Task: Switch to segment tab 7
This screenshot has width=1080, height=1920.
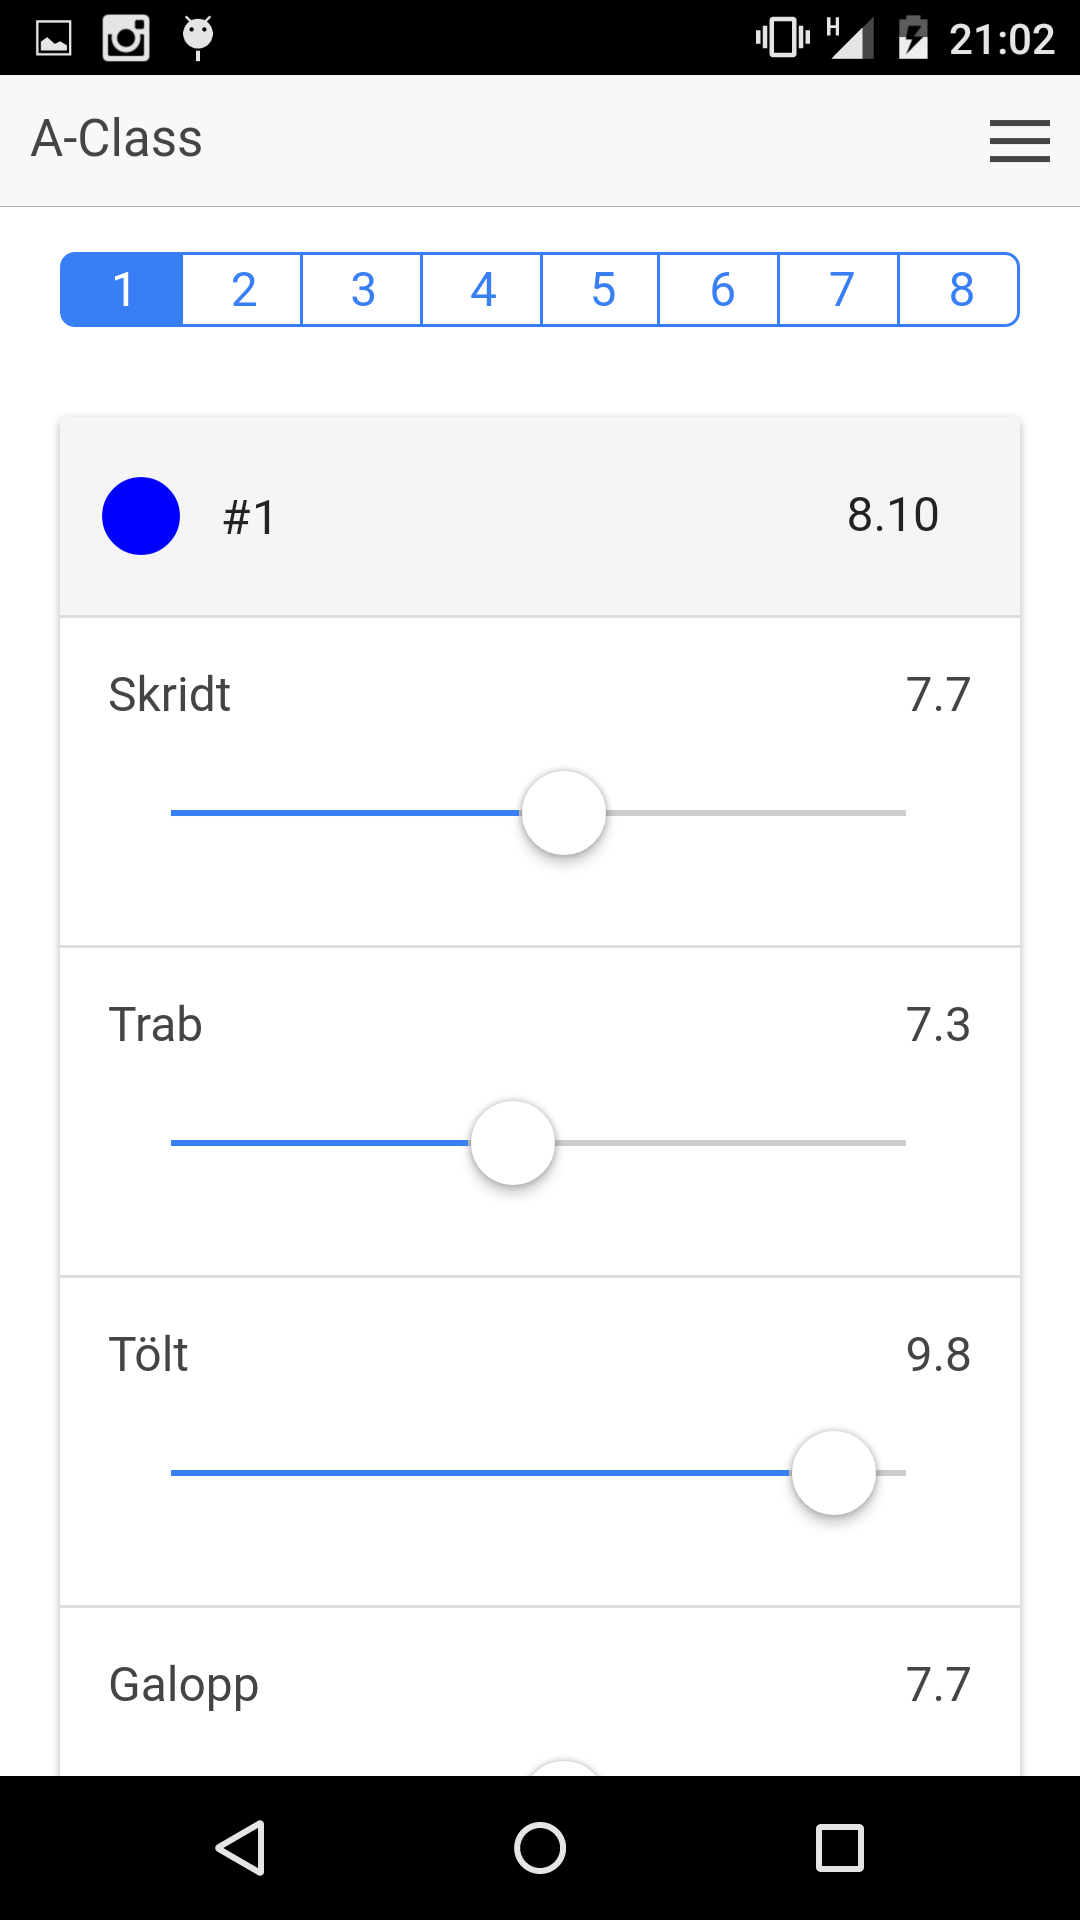Action: pyautogui.click(x=840, y=290)
